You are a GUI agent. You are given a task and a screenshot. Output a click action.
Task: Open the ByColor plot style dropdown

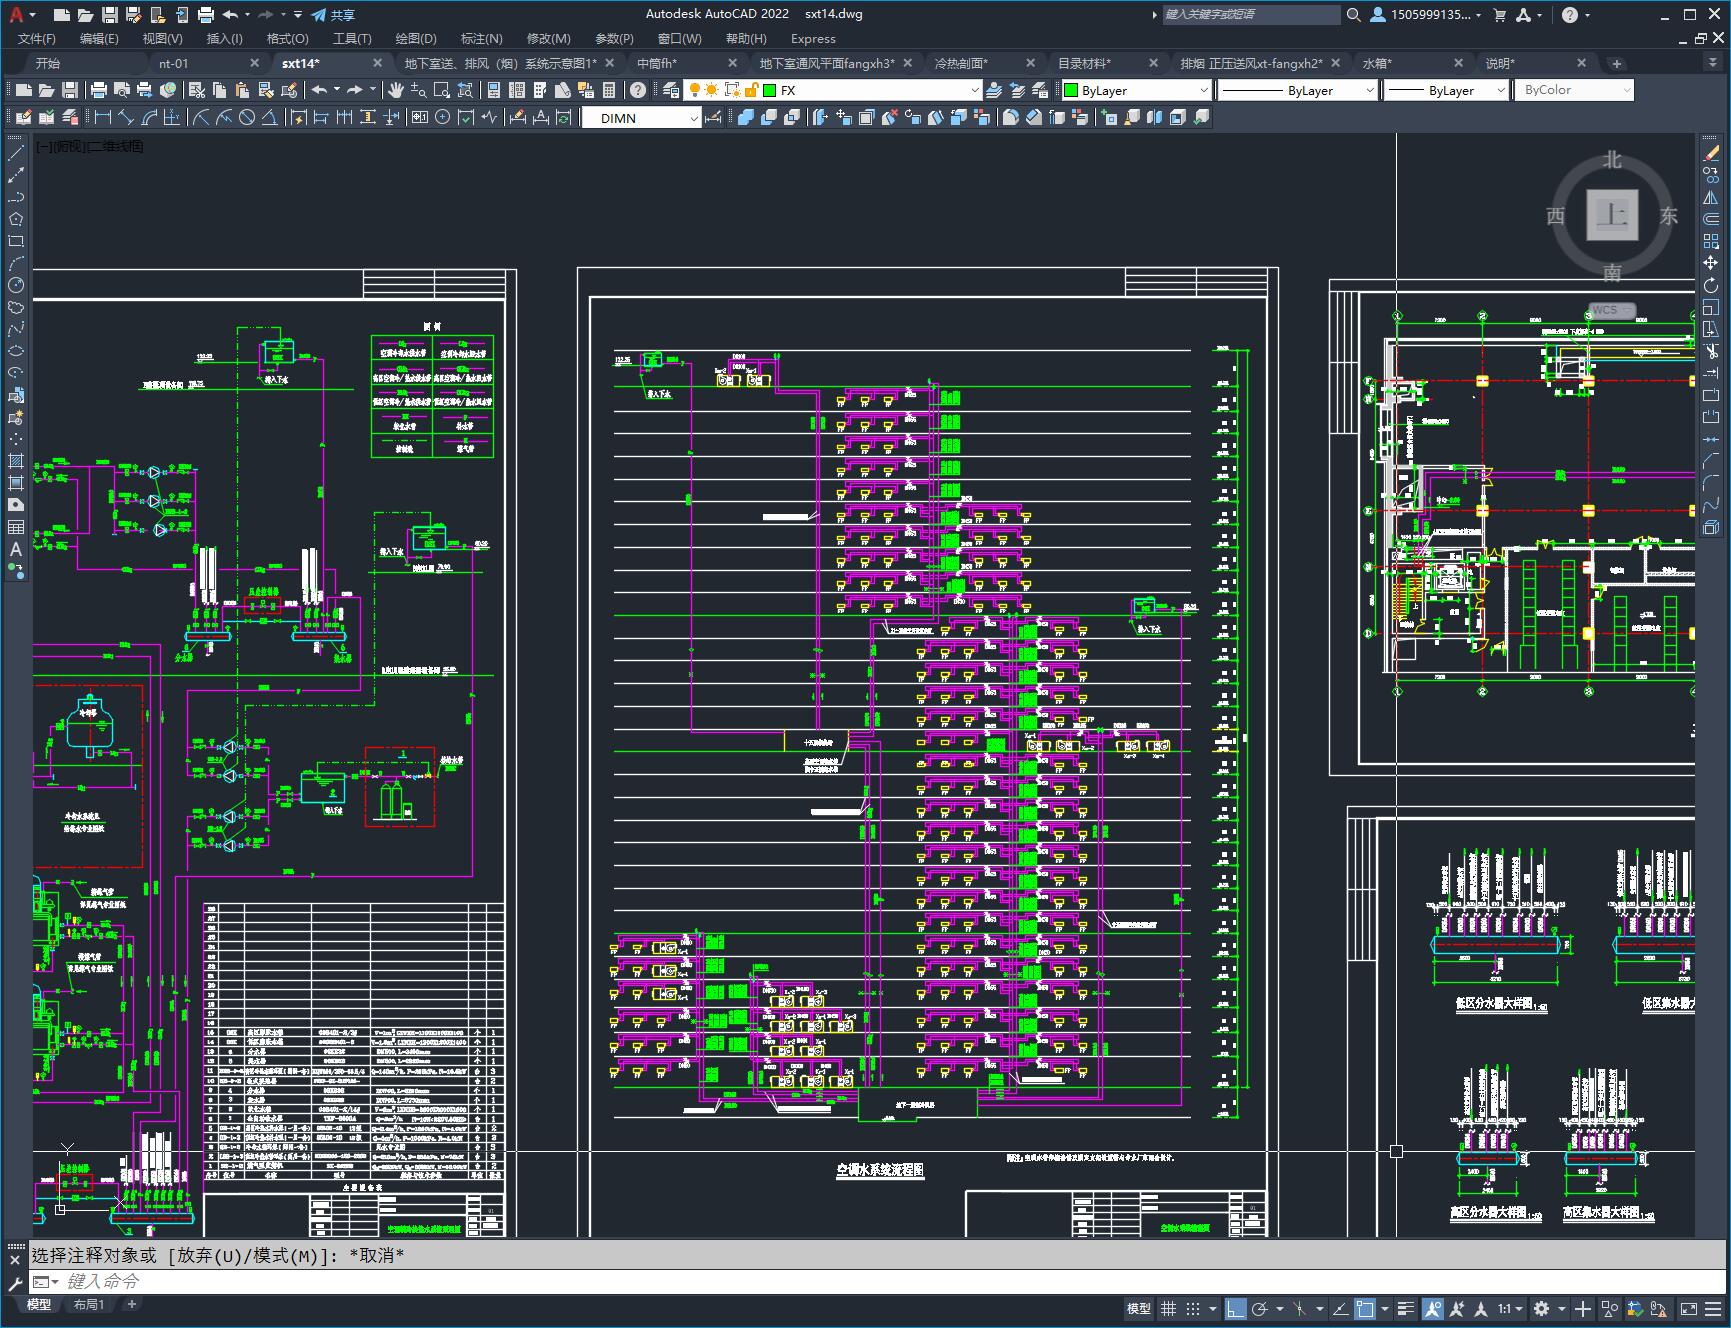1627,90
